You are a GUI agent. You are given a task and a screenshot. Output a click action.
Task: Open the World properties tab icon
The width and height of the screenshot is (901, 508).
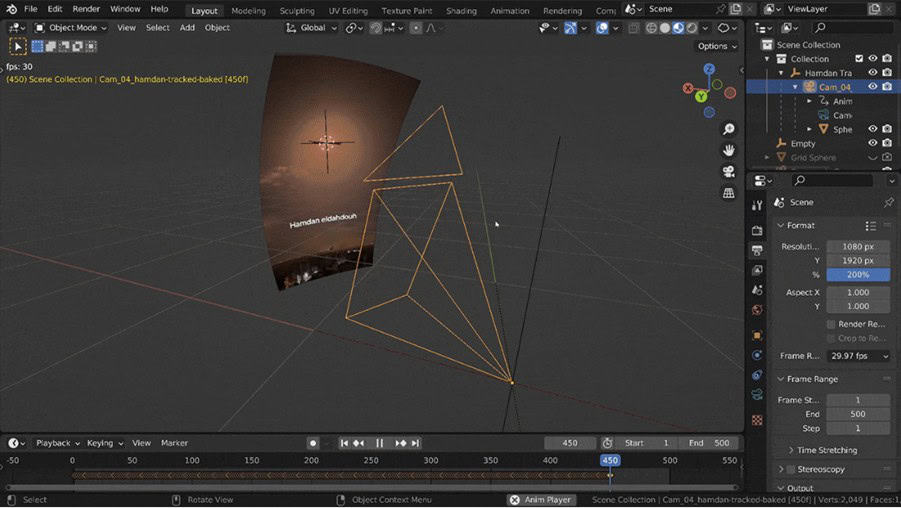click(x=757, y=310)
